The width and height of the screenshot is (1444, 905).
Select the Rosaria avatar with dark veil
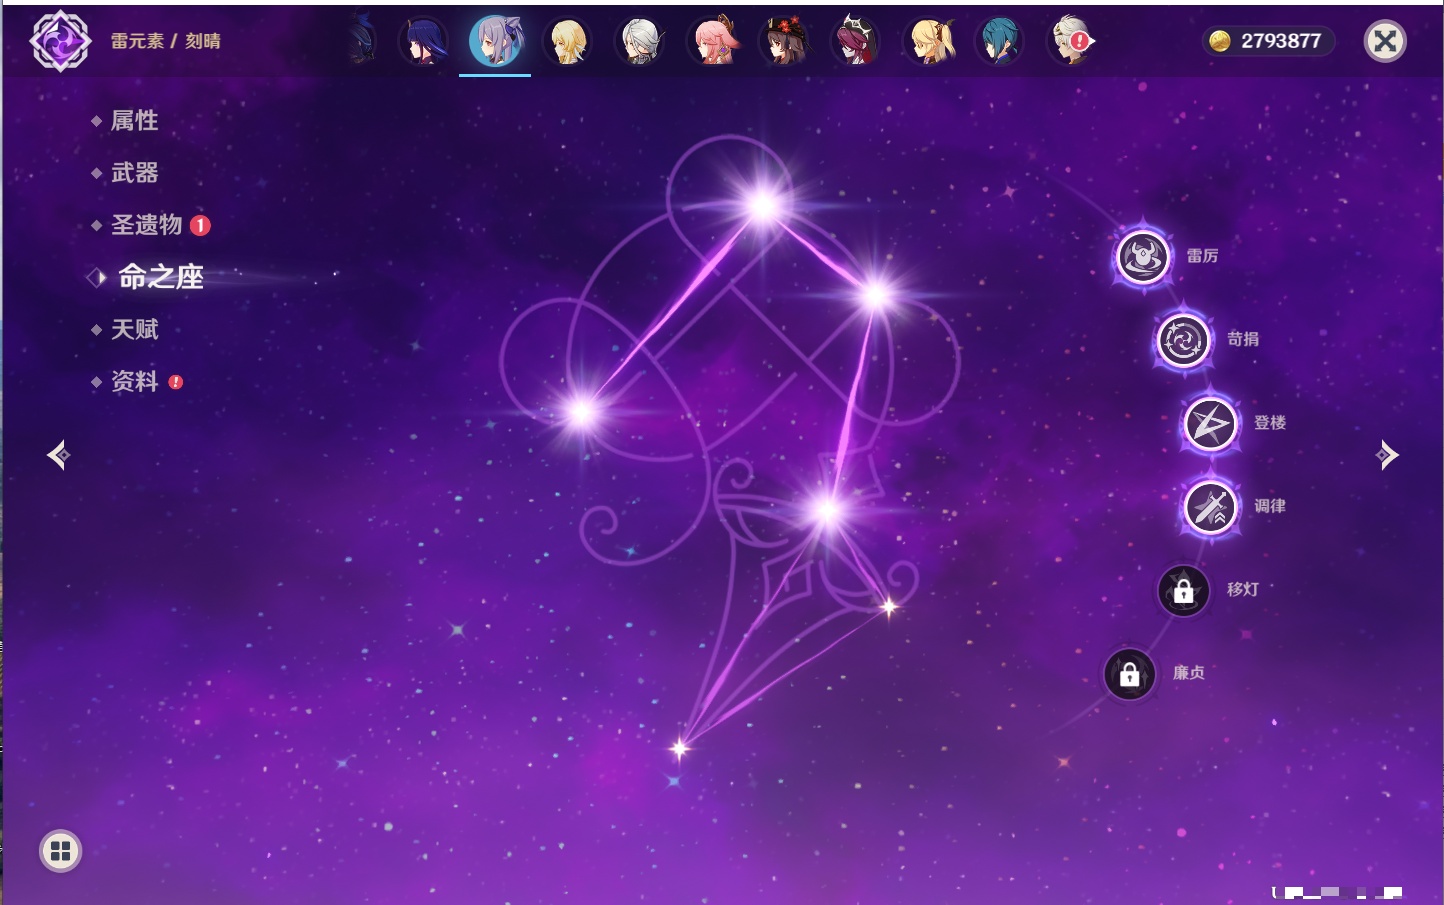click(856, 42)
